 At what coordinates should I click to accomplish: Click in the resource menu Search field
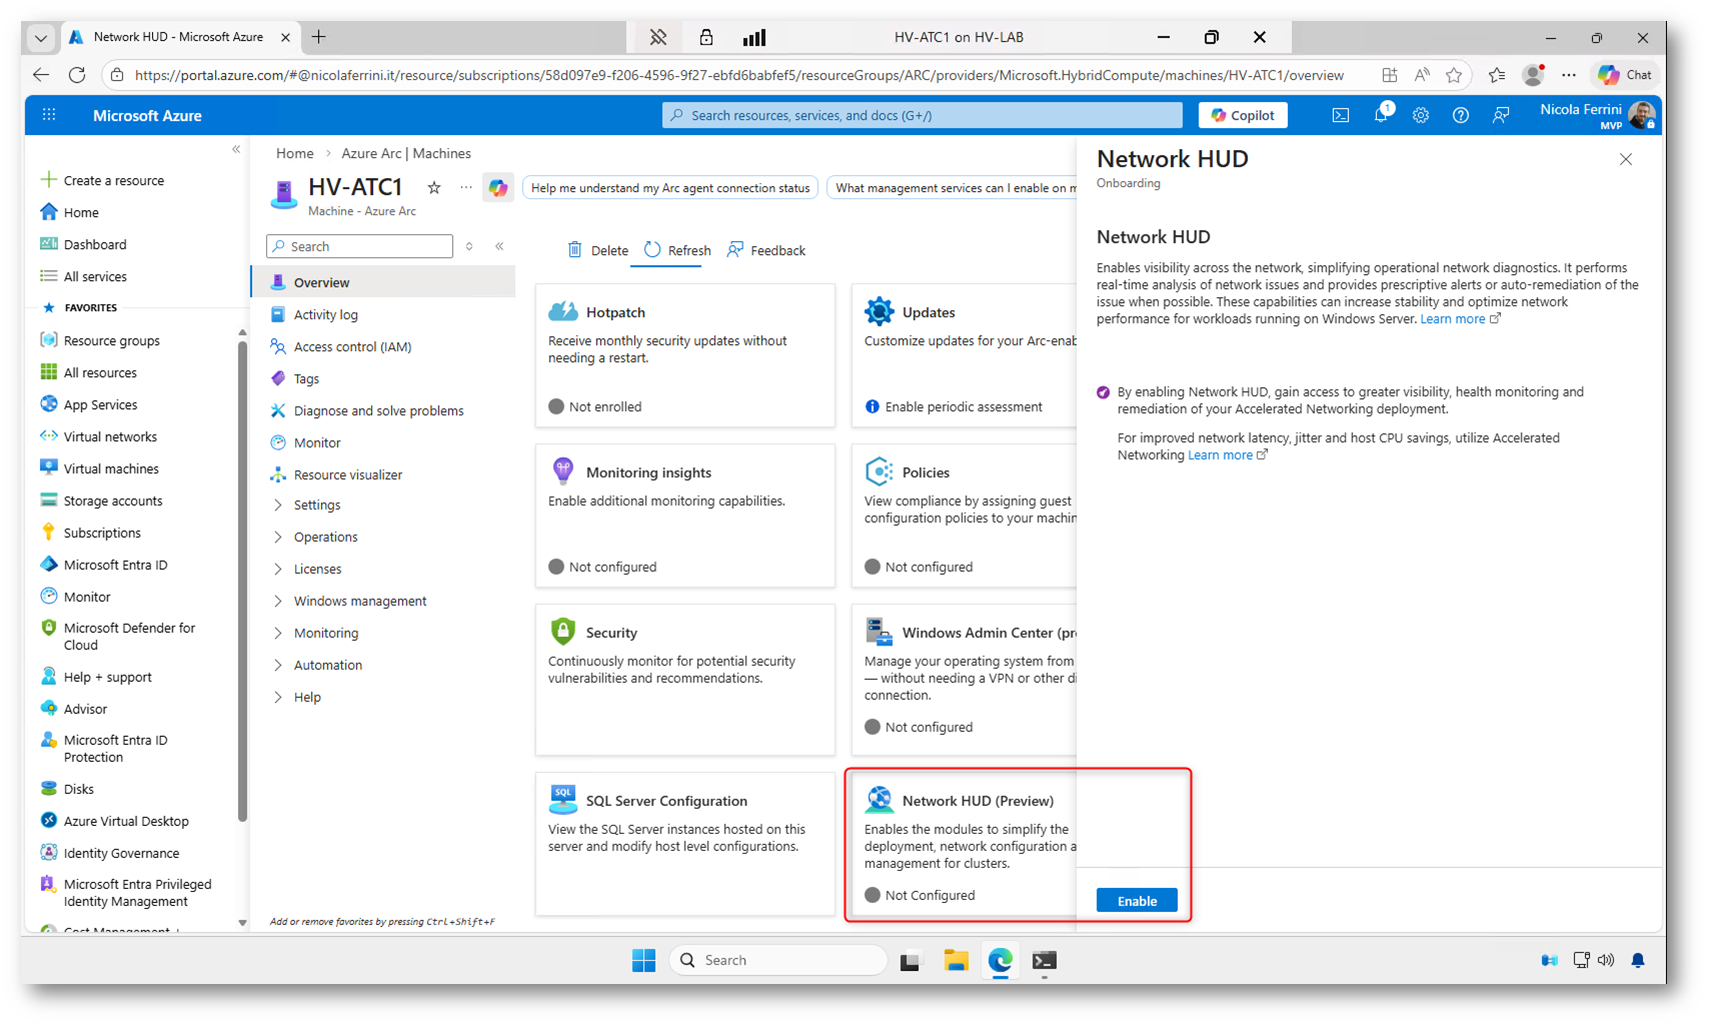360,246
